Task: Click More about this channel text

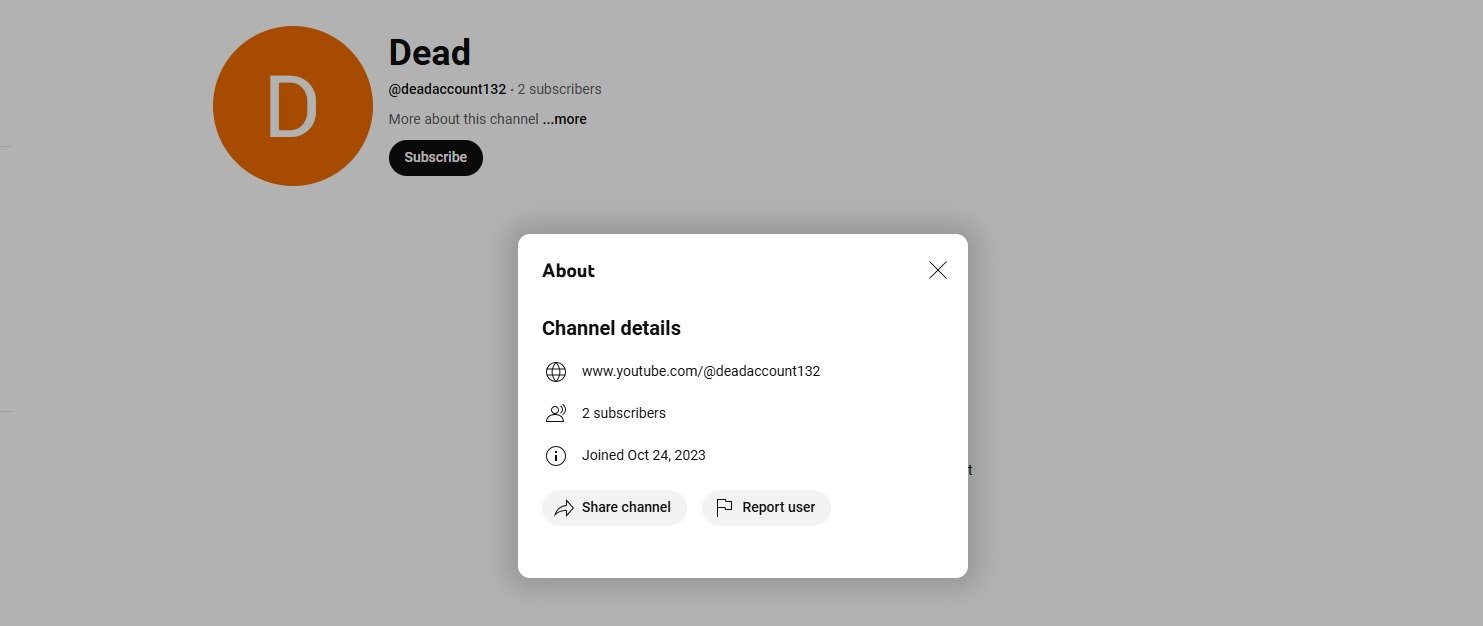Action: tap(464, 119)
